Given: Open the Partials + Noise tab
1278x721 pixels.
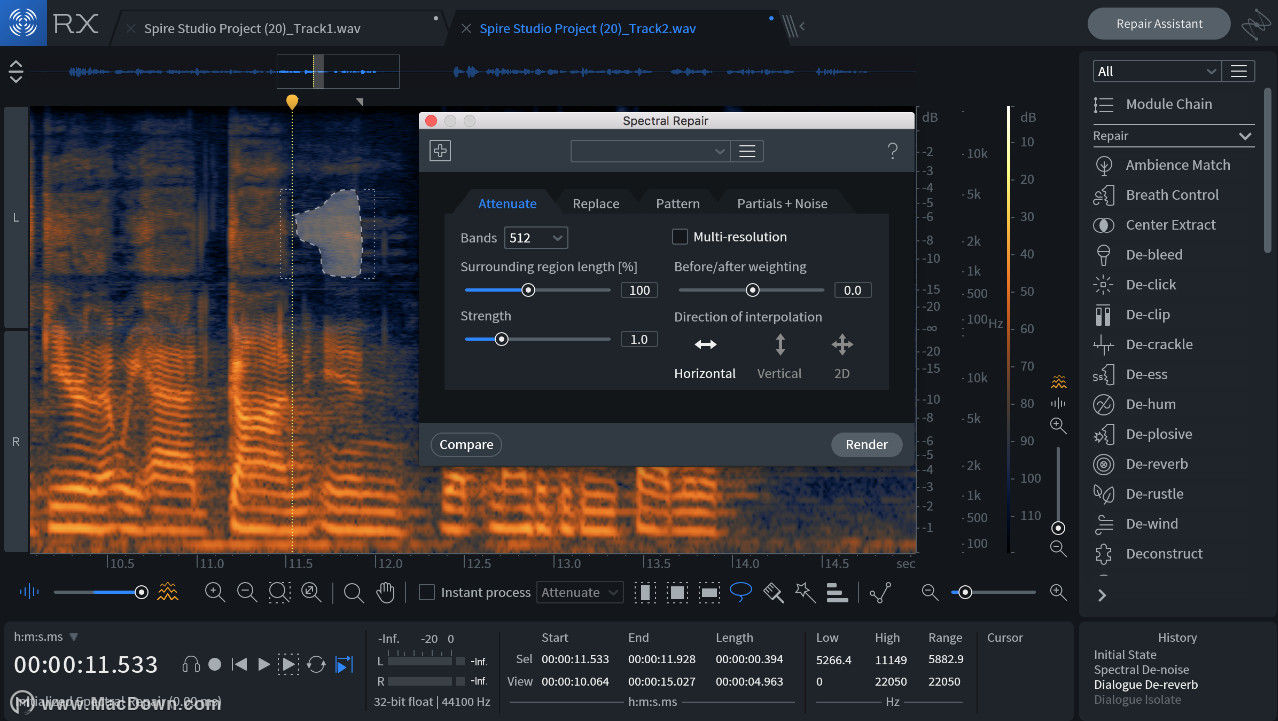Looking at the screenshot, I should coord(782,203).
